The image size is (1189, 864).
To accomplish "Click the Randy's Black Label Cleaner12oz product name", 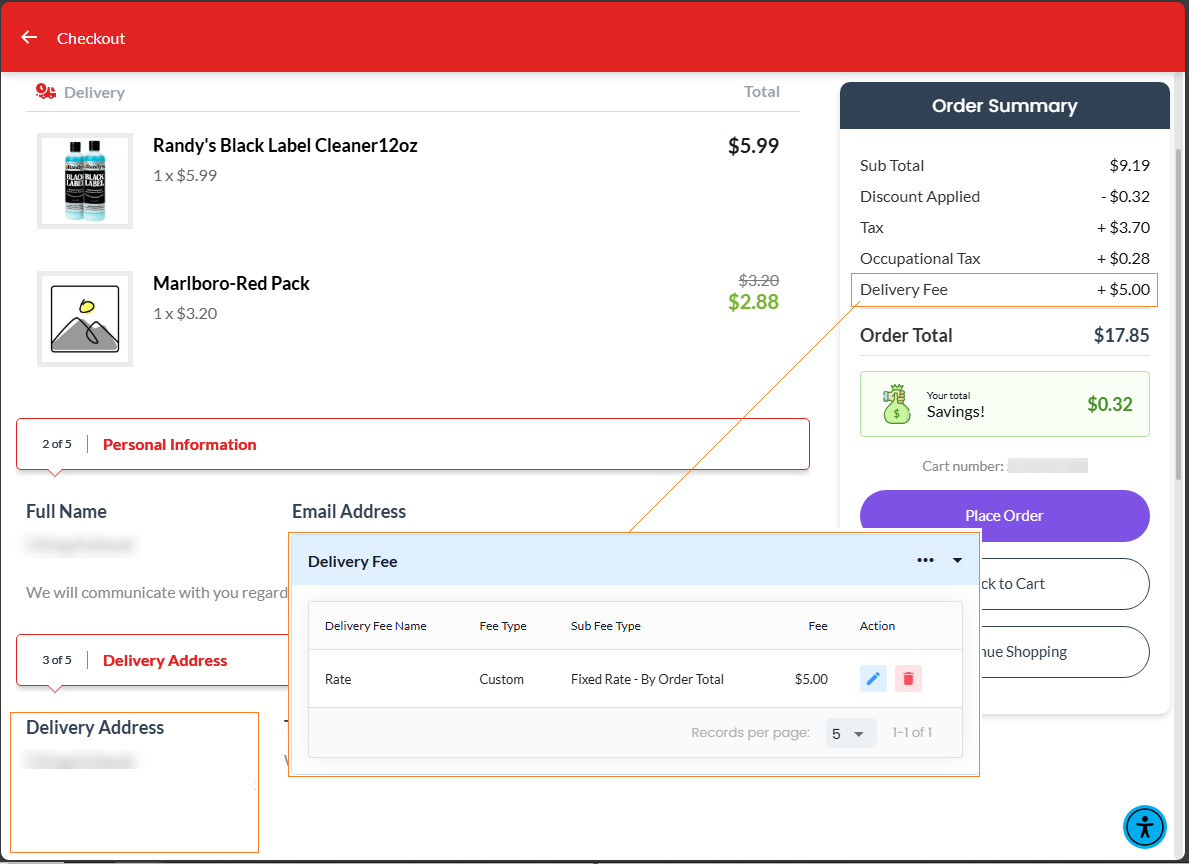I will (x=285, y=146).
